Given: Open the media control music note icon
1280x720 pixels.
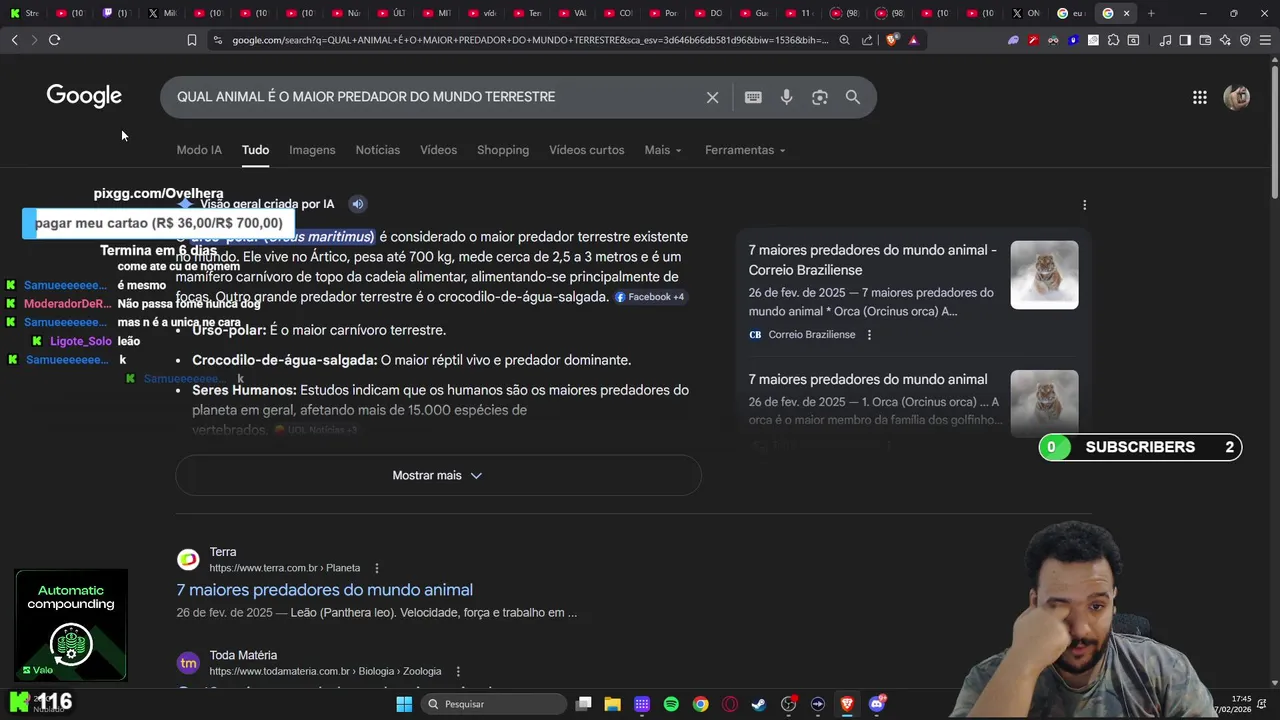Looking at the screenshot, I should tap(1165, 40).
